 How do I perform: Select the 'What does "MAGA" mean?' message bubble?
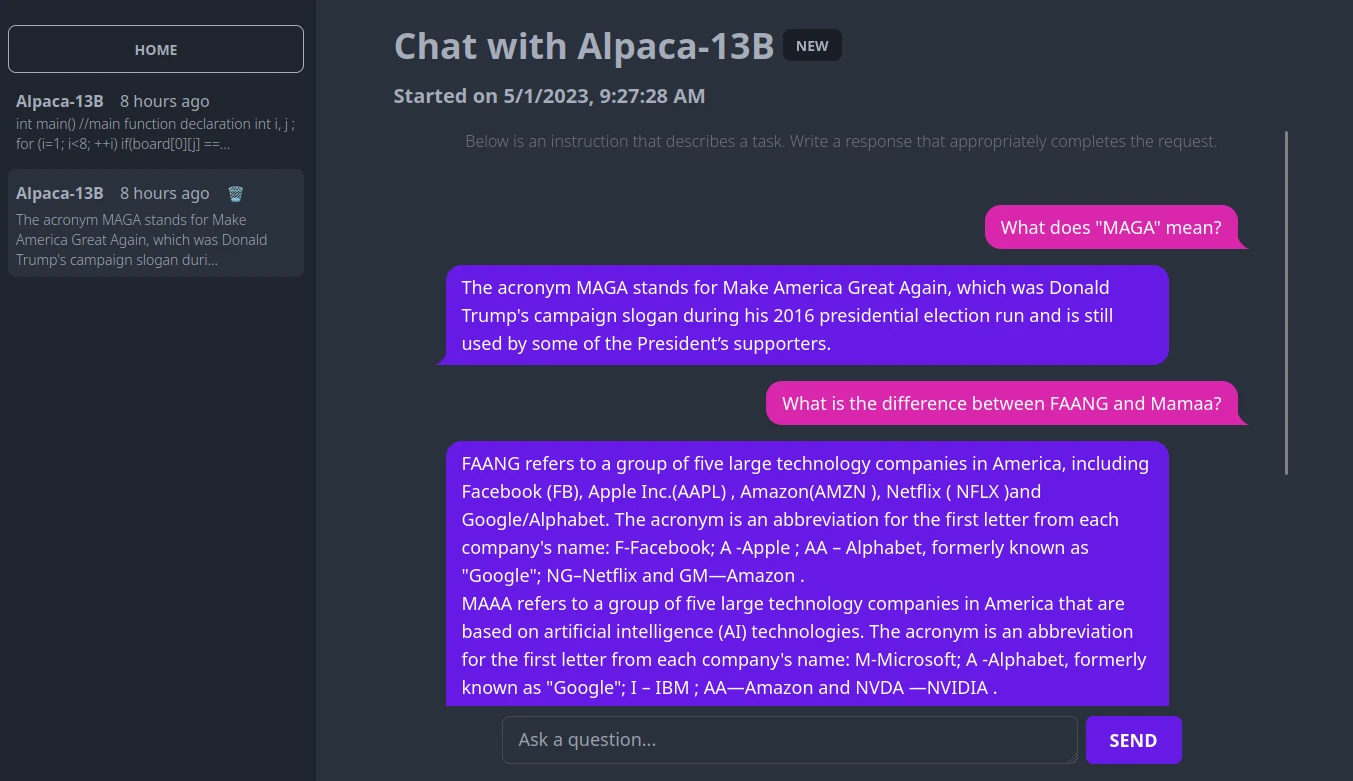[x=1111, y=227]
